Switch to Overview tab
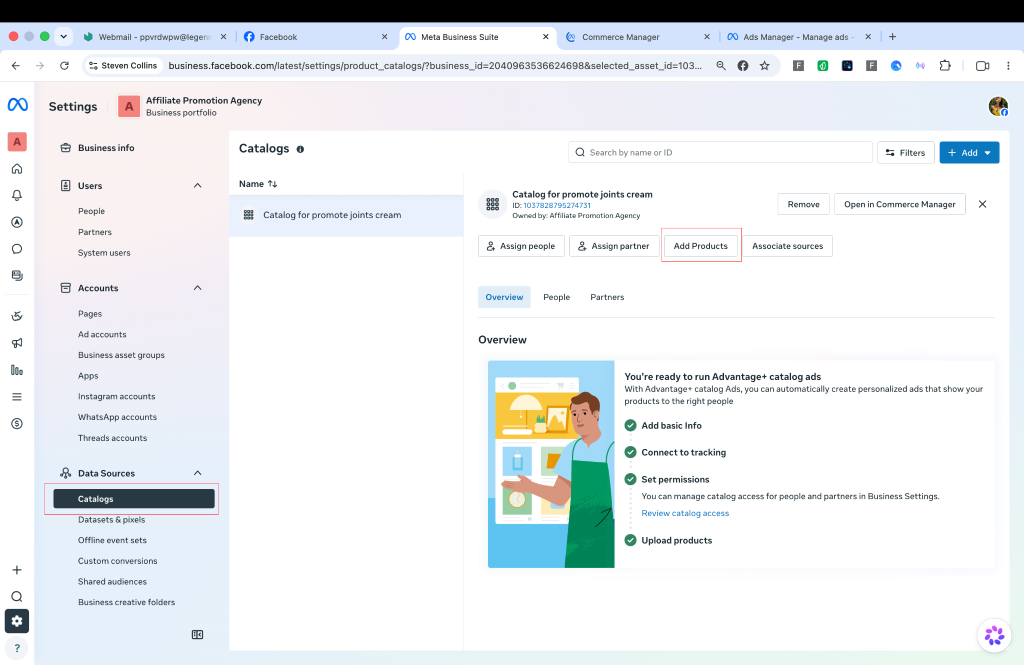This screenshot has width=1024, height=665. click(x=504, y=297)
